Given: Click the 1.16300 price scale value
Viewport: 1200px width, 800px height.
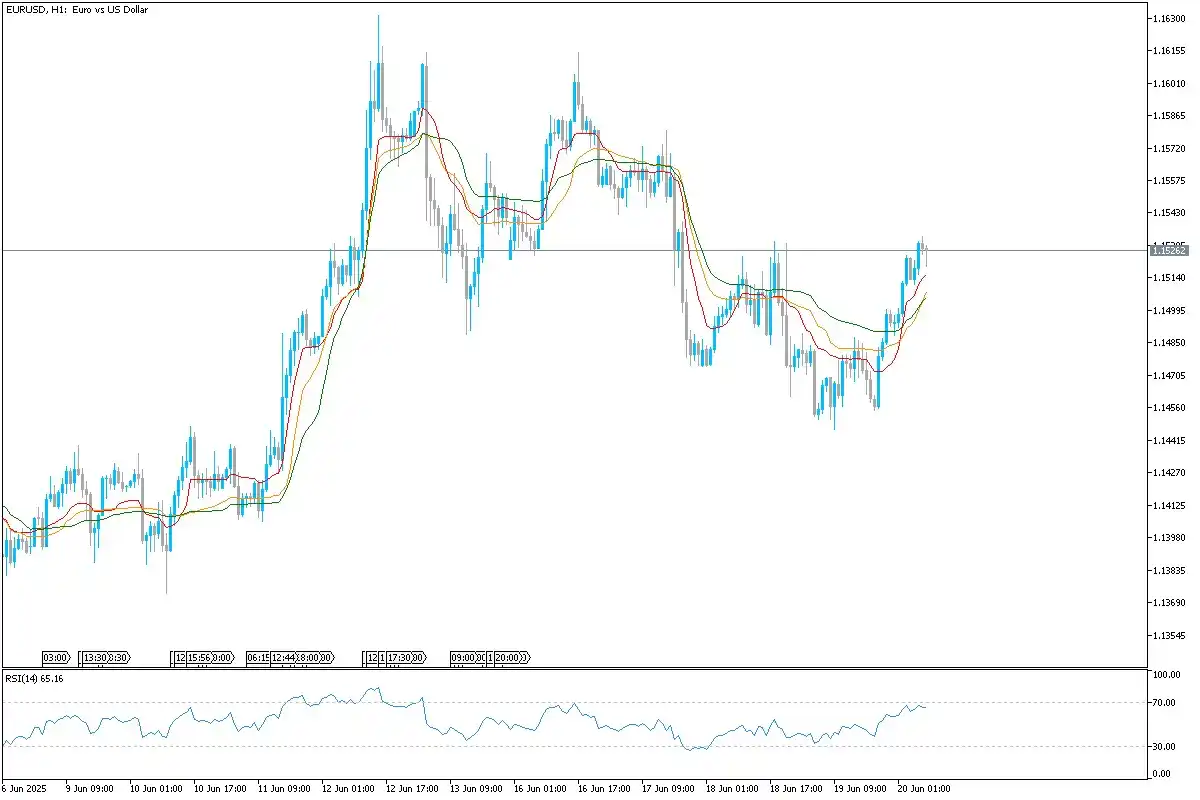Looking at the screenshot, I should 1168,19.
